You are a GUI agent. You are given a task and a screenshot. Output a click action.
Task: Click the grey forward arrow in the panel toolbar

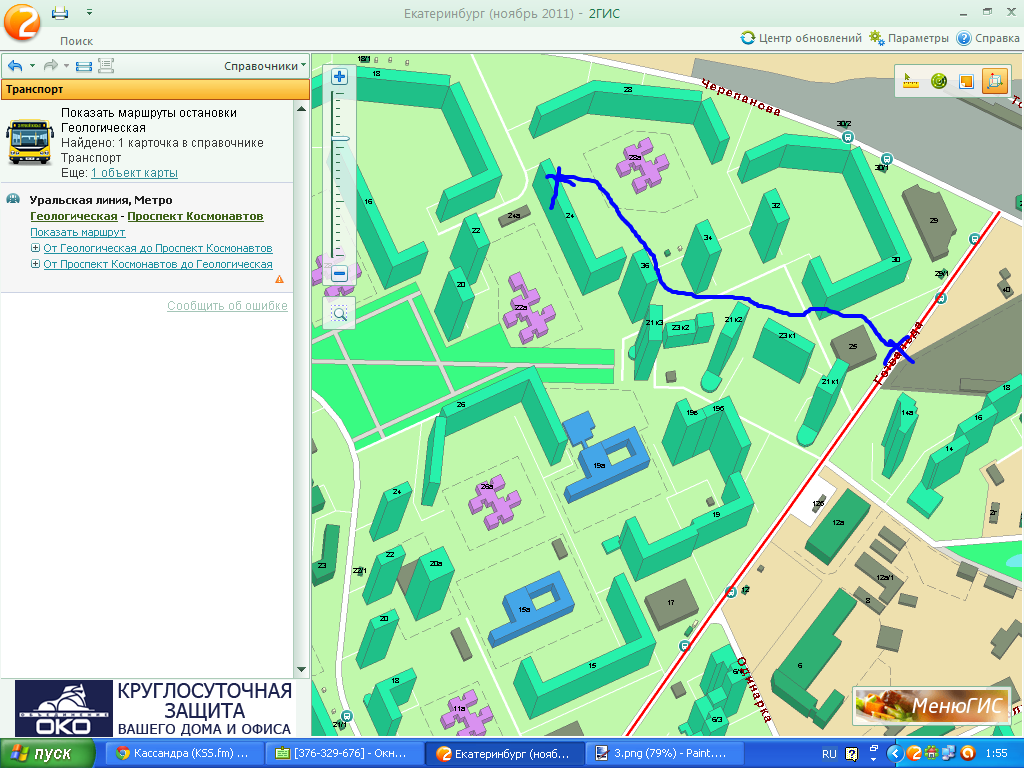coord(50,65)
